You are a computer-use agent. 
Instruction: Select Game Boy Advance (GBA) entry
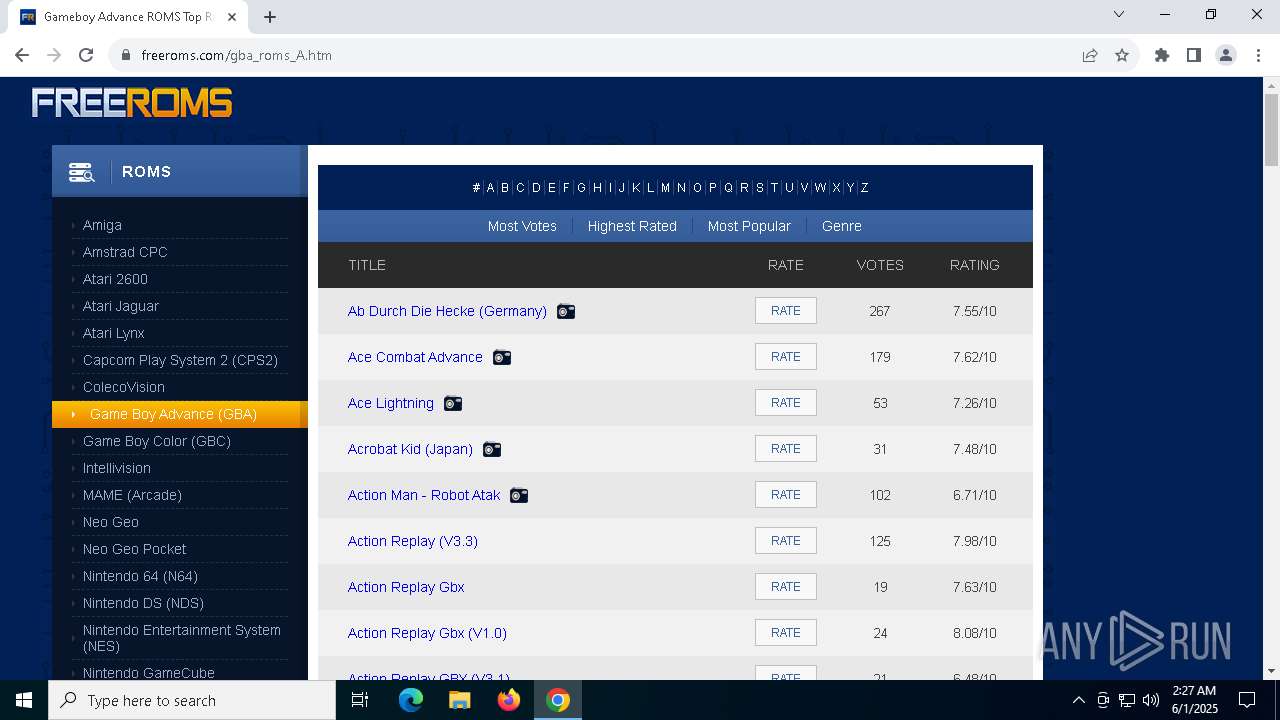[180, 414]
